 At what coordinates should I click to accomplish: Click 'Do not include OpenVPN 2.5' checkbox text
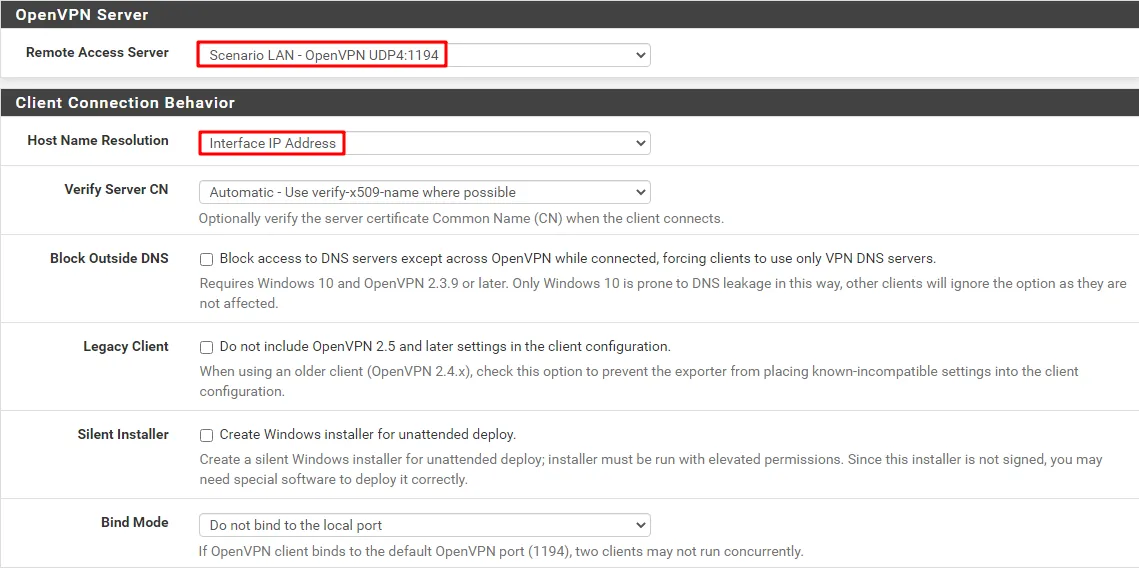pos(445,346)
